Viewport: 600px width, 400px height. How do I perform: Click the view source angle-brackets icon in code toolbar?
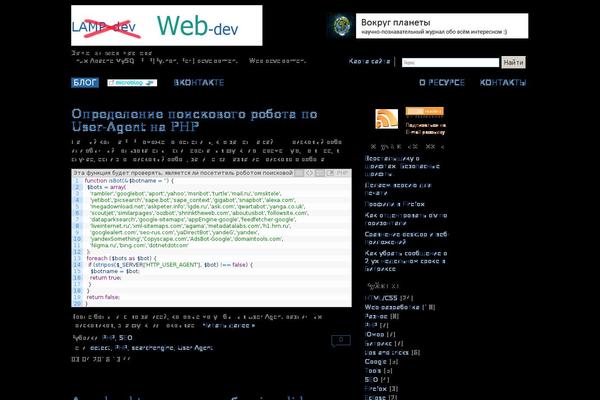(x=309, y=173)
